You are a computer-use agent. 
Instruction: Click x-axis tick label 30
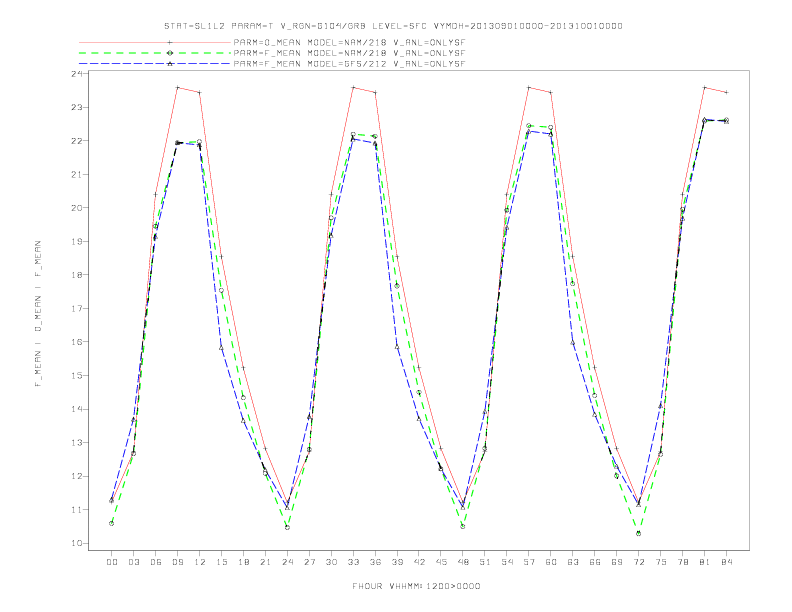point(331,562)
